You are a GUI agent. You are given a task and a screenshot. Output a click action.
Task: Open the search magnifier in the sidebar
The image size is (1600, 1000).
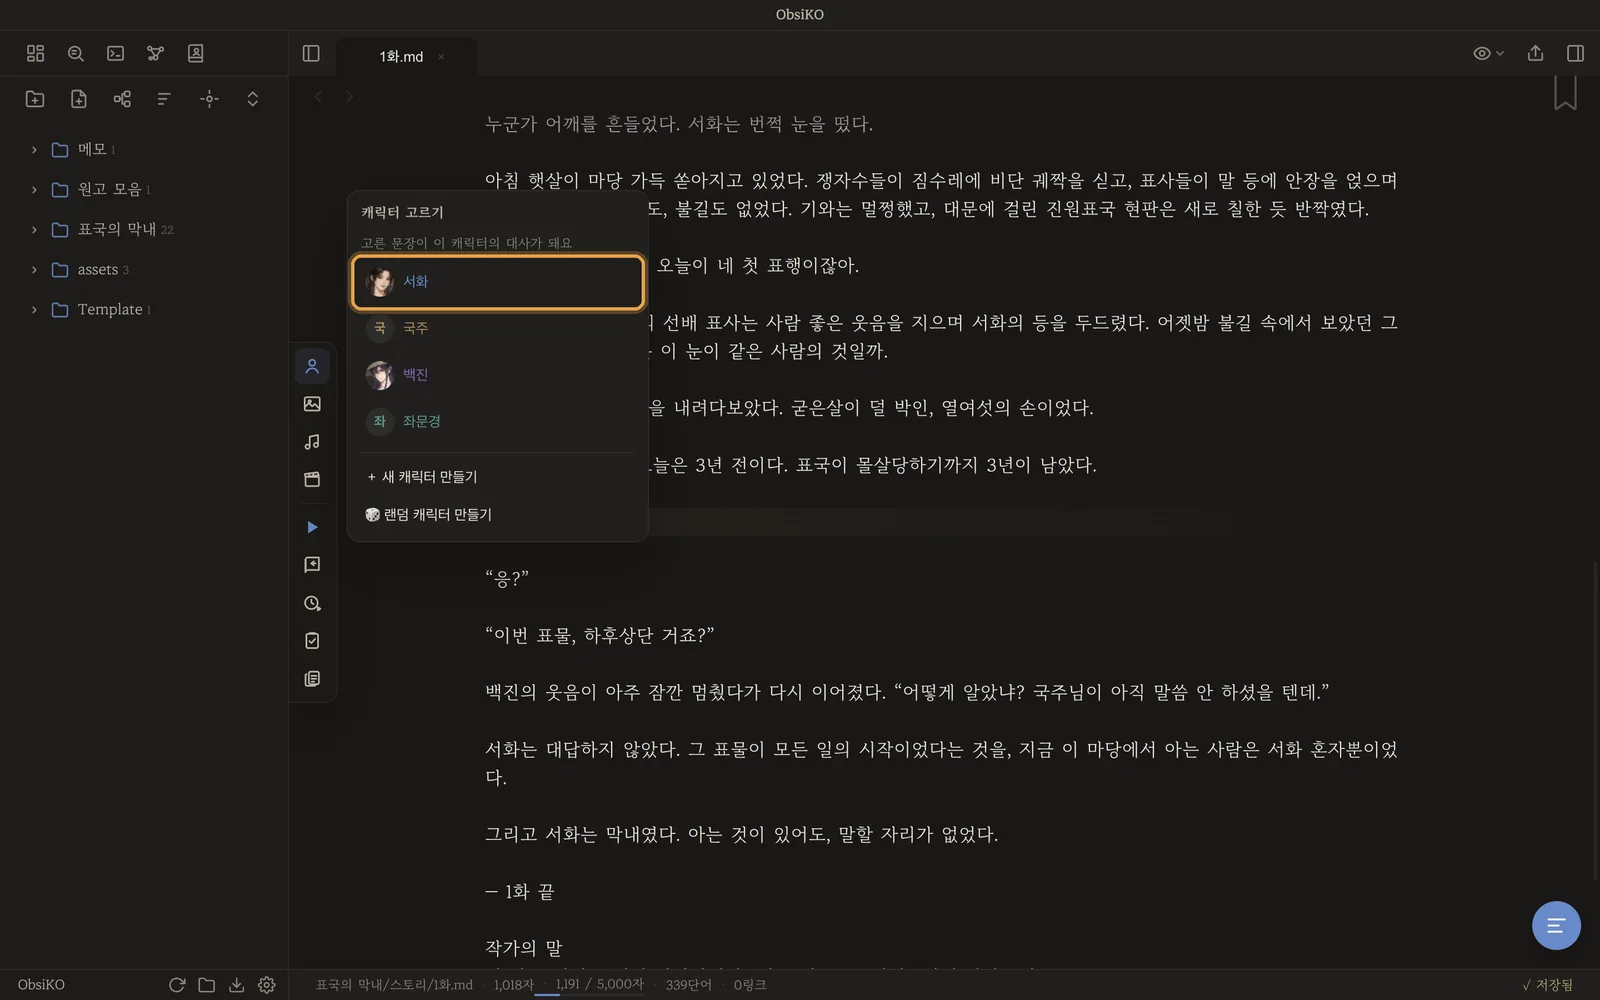75,53
